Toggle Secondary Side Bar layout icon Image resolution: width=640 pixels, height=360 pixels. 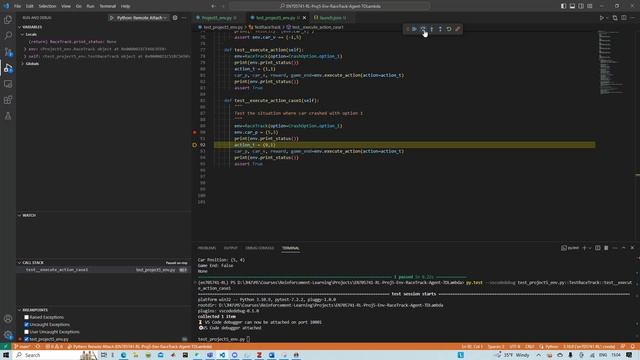click(x=581, y=6)
